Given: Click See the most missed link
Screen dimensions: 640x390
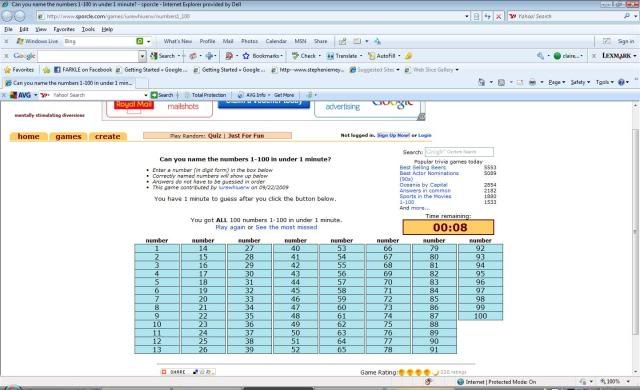Looking at the screenshot, I should coord(286,227).
